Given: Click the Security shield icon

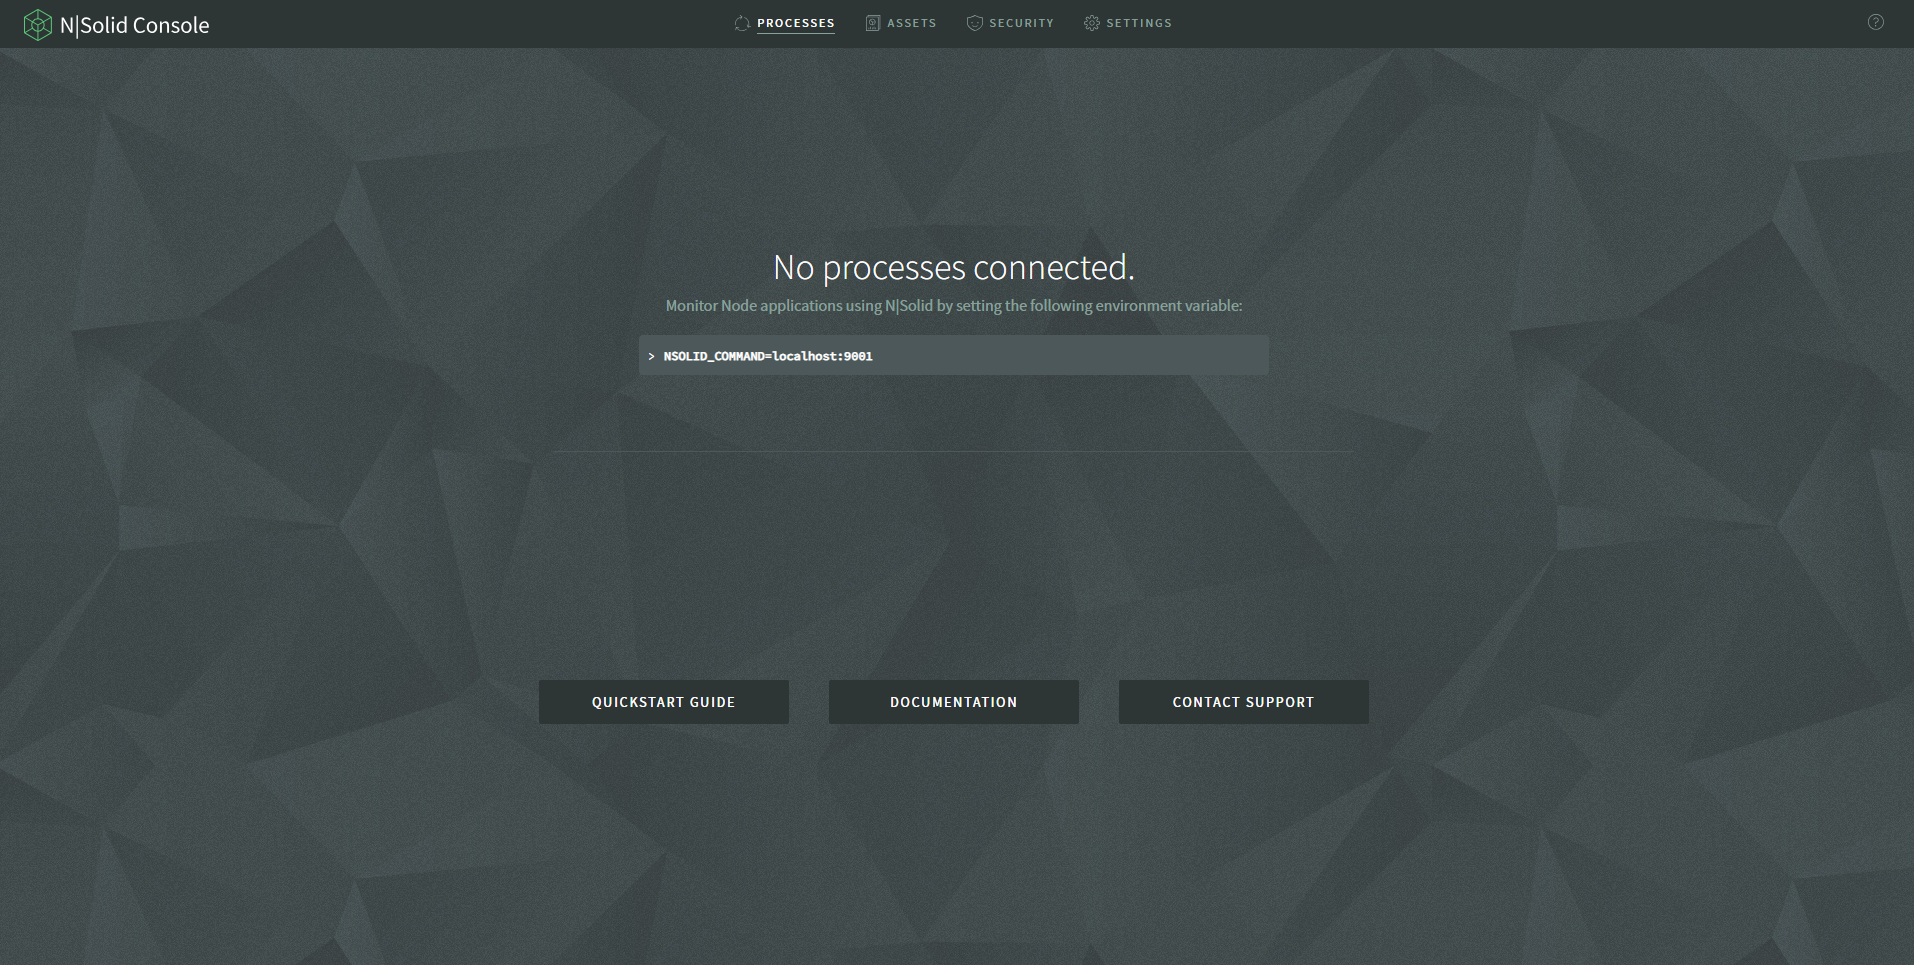Looking at the screenshot, I should [x=974, y=23].
